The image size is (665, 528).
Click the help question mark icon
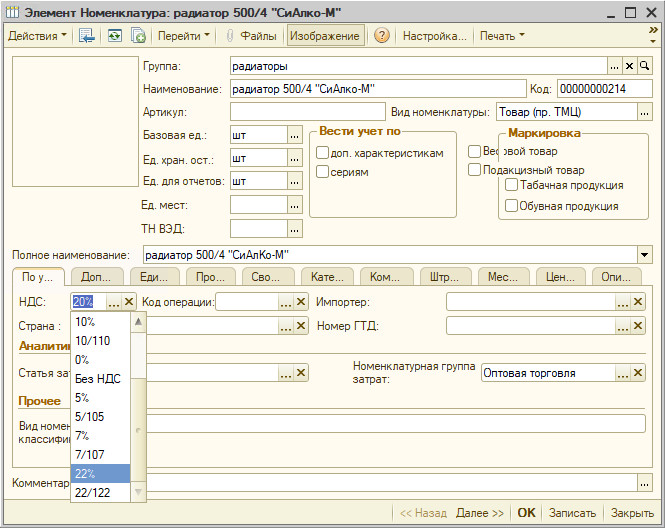coord(381,36)
